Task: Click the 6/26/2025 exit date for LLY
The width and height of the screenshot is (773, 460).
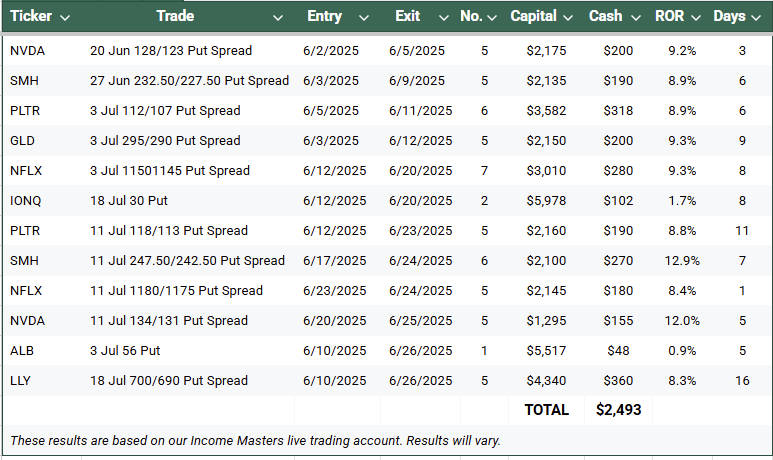Action: (x=421, y=381)
